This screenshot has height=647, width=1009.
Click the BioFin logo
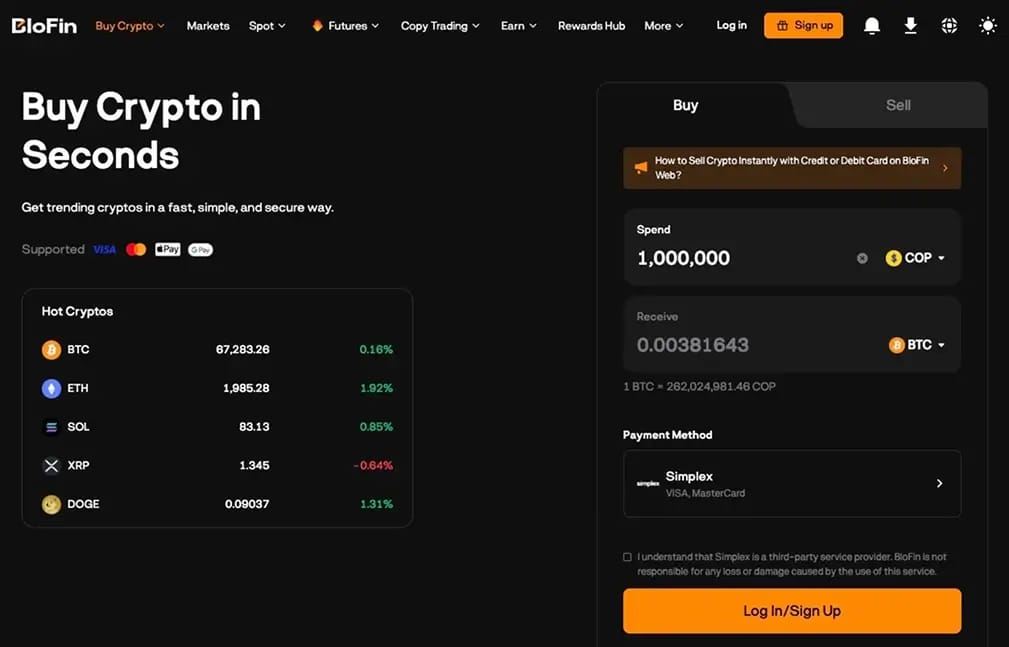click(44, 26)
